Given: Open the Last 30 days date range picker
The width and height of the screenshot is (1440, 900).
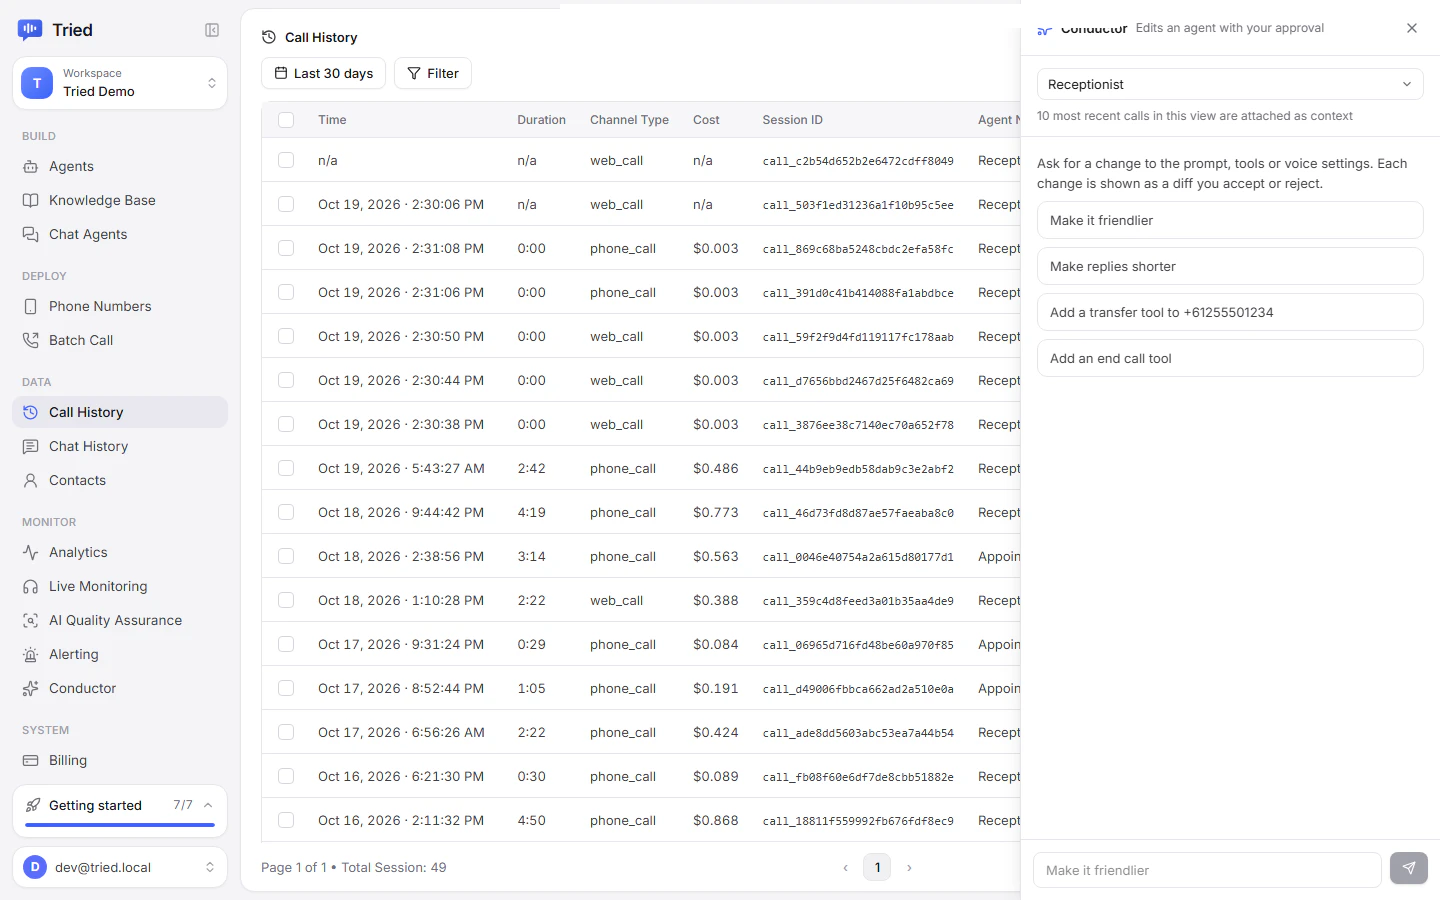Looking at the screenshot, I should 323,73.
